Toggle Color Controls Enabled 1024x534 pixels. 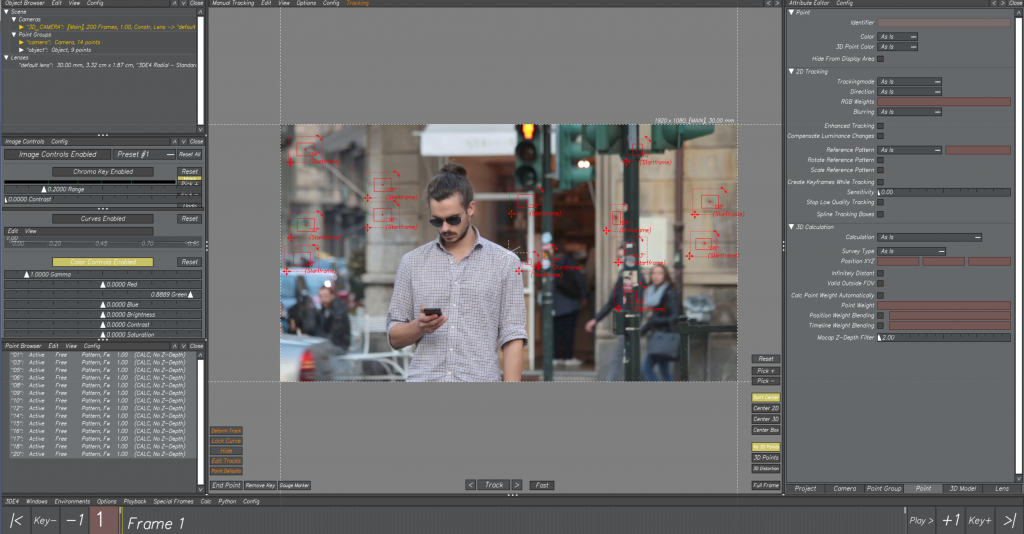(x=102, y=262)
